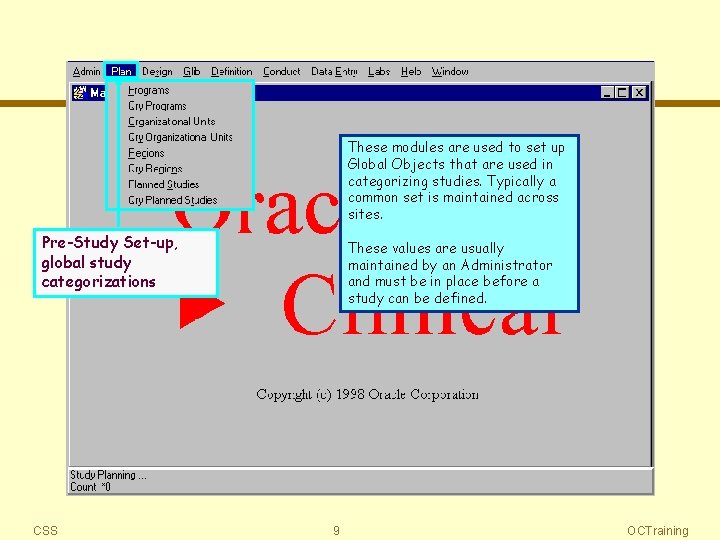Open the Data Entry menu
The image size is (720, 540).
coord(334,72)
